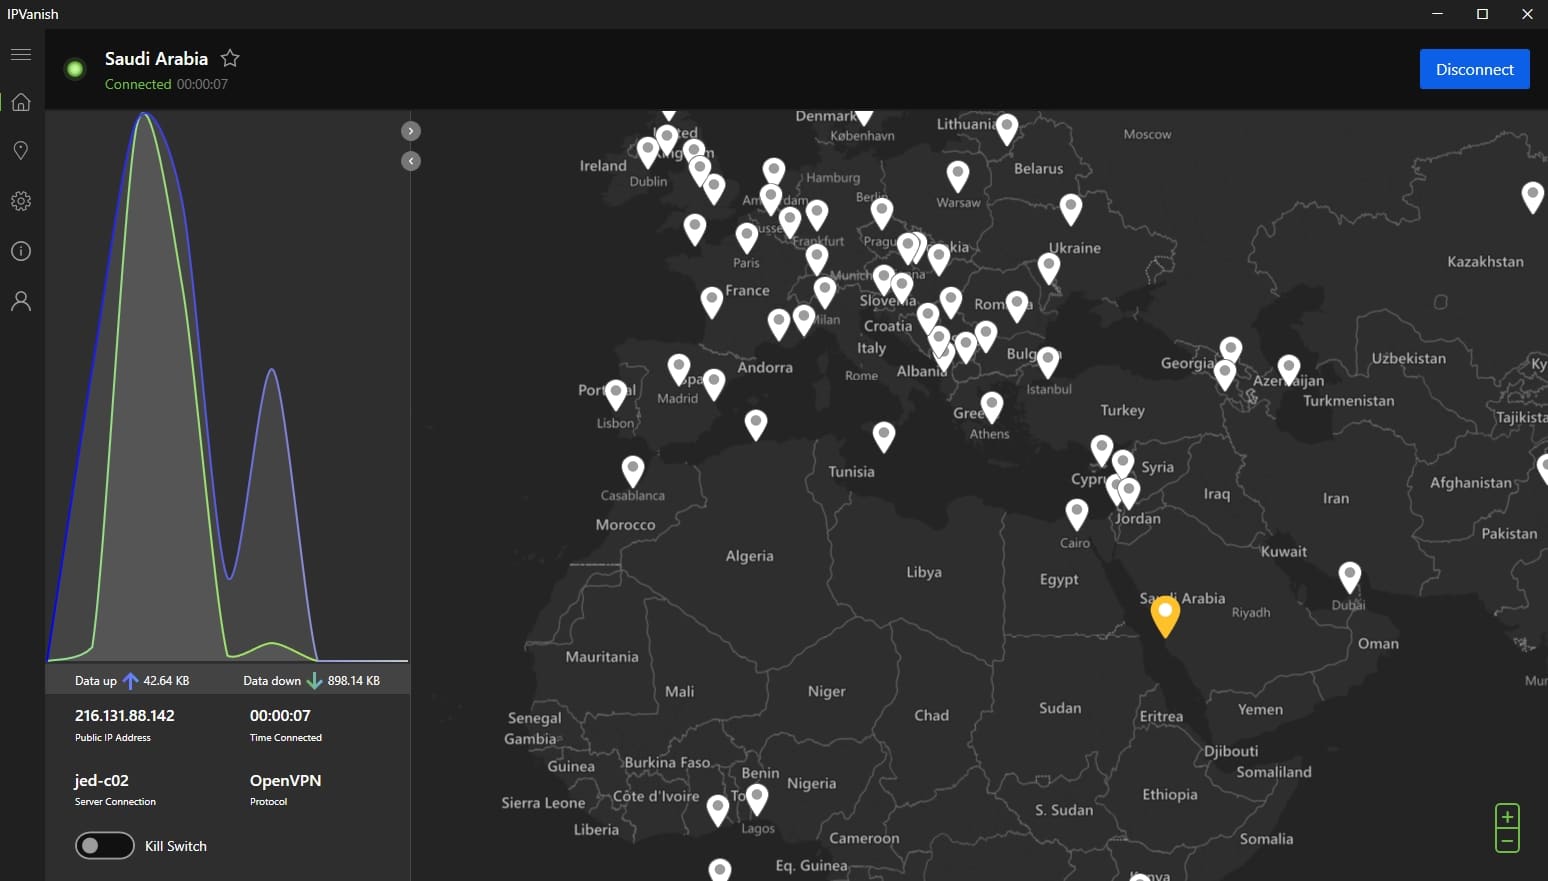Screen dimensions: 1548x881
Task: Select the Côte d'Ivoire server pin
Action: tap(717, 811)
